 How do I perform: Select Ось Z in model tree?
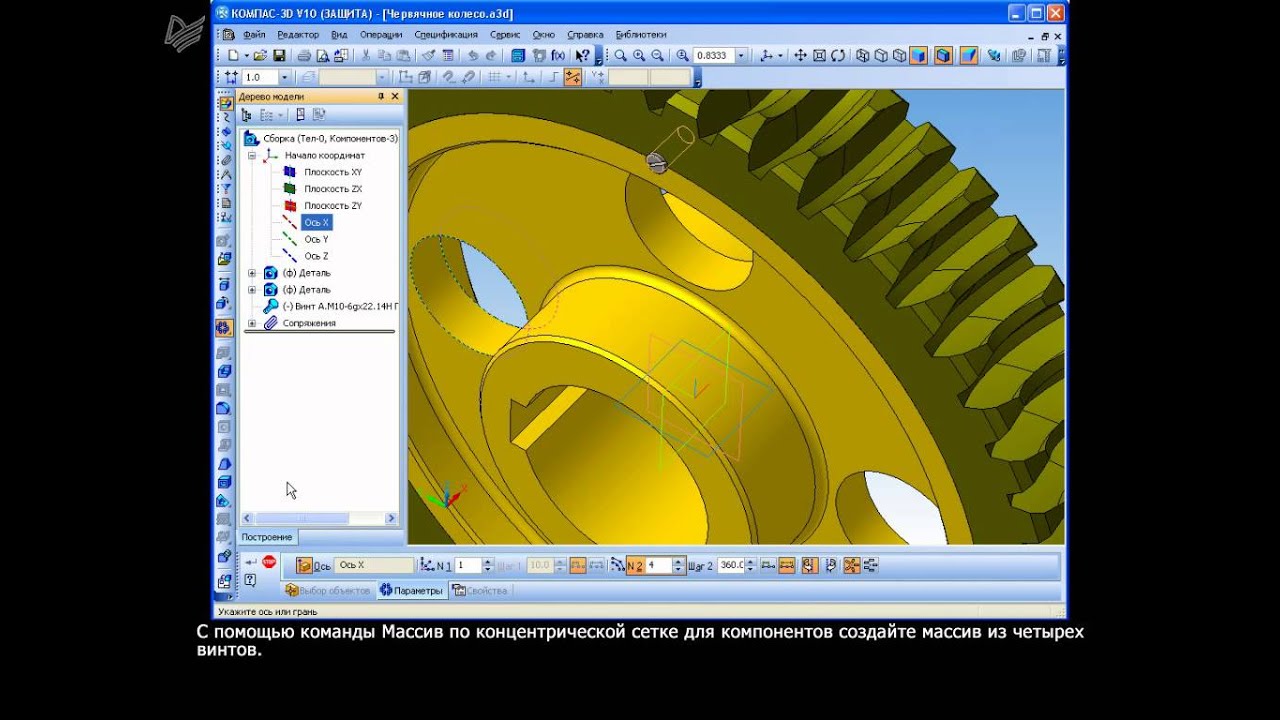[x=316, y=256]
